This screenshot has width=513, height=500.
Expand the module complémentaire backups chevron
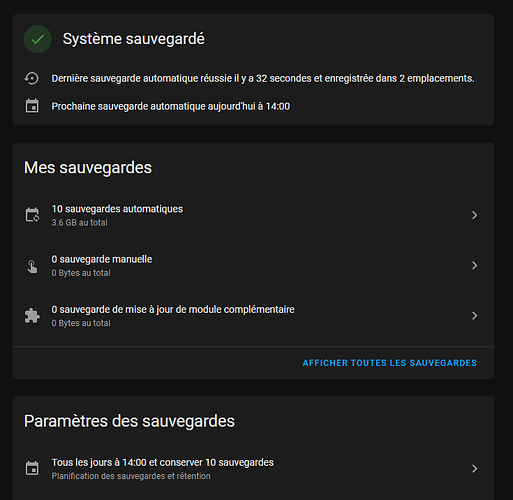pos(474,316)
